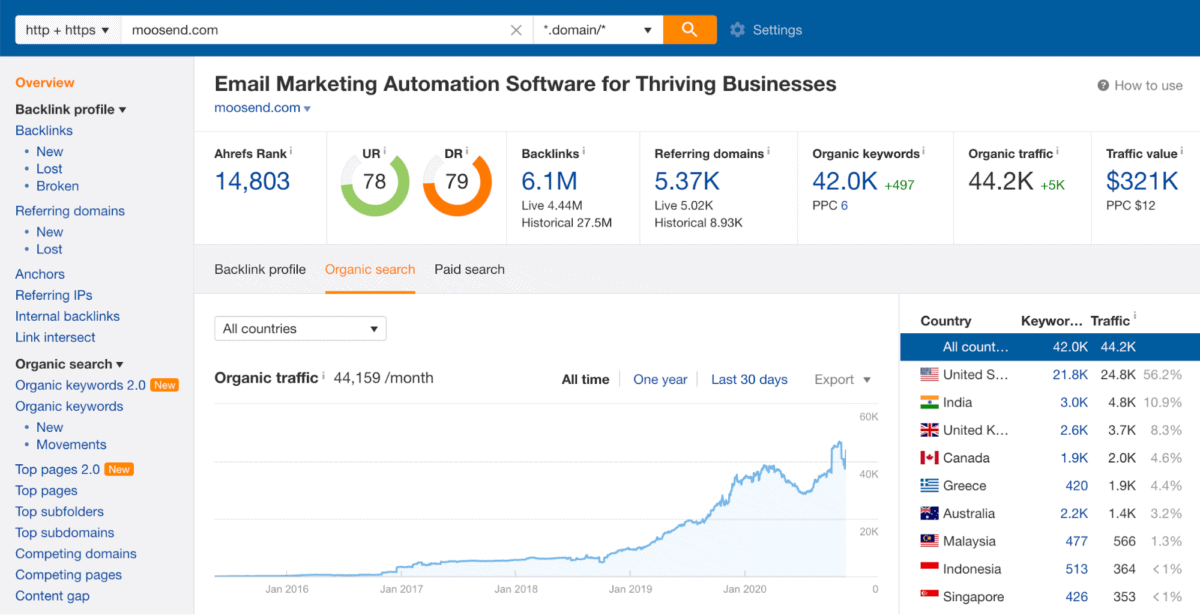Click the 5.37K referring domains value
The image size is (1200, 615).
tap(687, 181)
